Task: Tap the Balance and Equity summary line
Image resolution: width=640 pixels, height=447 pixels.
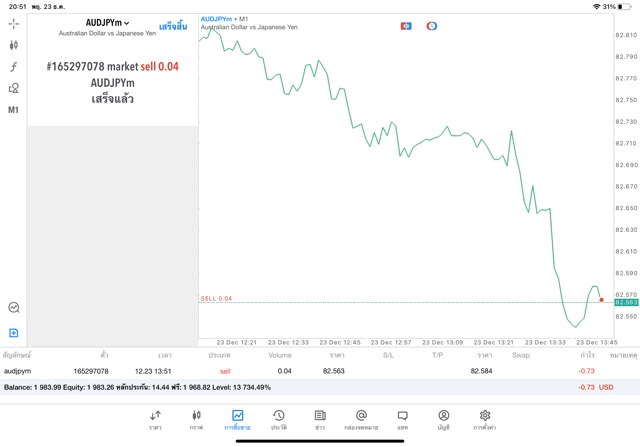Action: coord(137,387)
